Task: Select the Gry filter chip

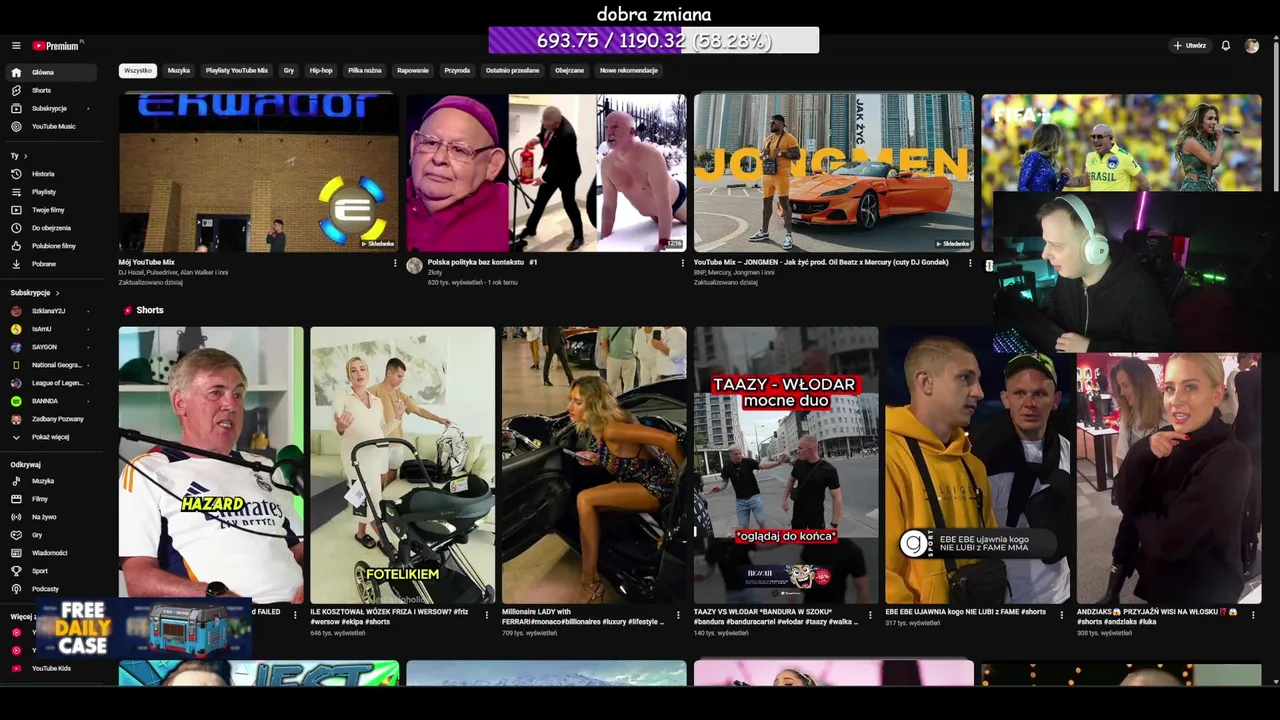Action: (289, 71)
